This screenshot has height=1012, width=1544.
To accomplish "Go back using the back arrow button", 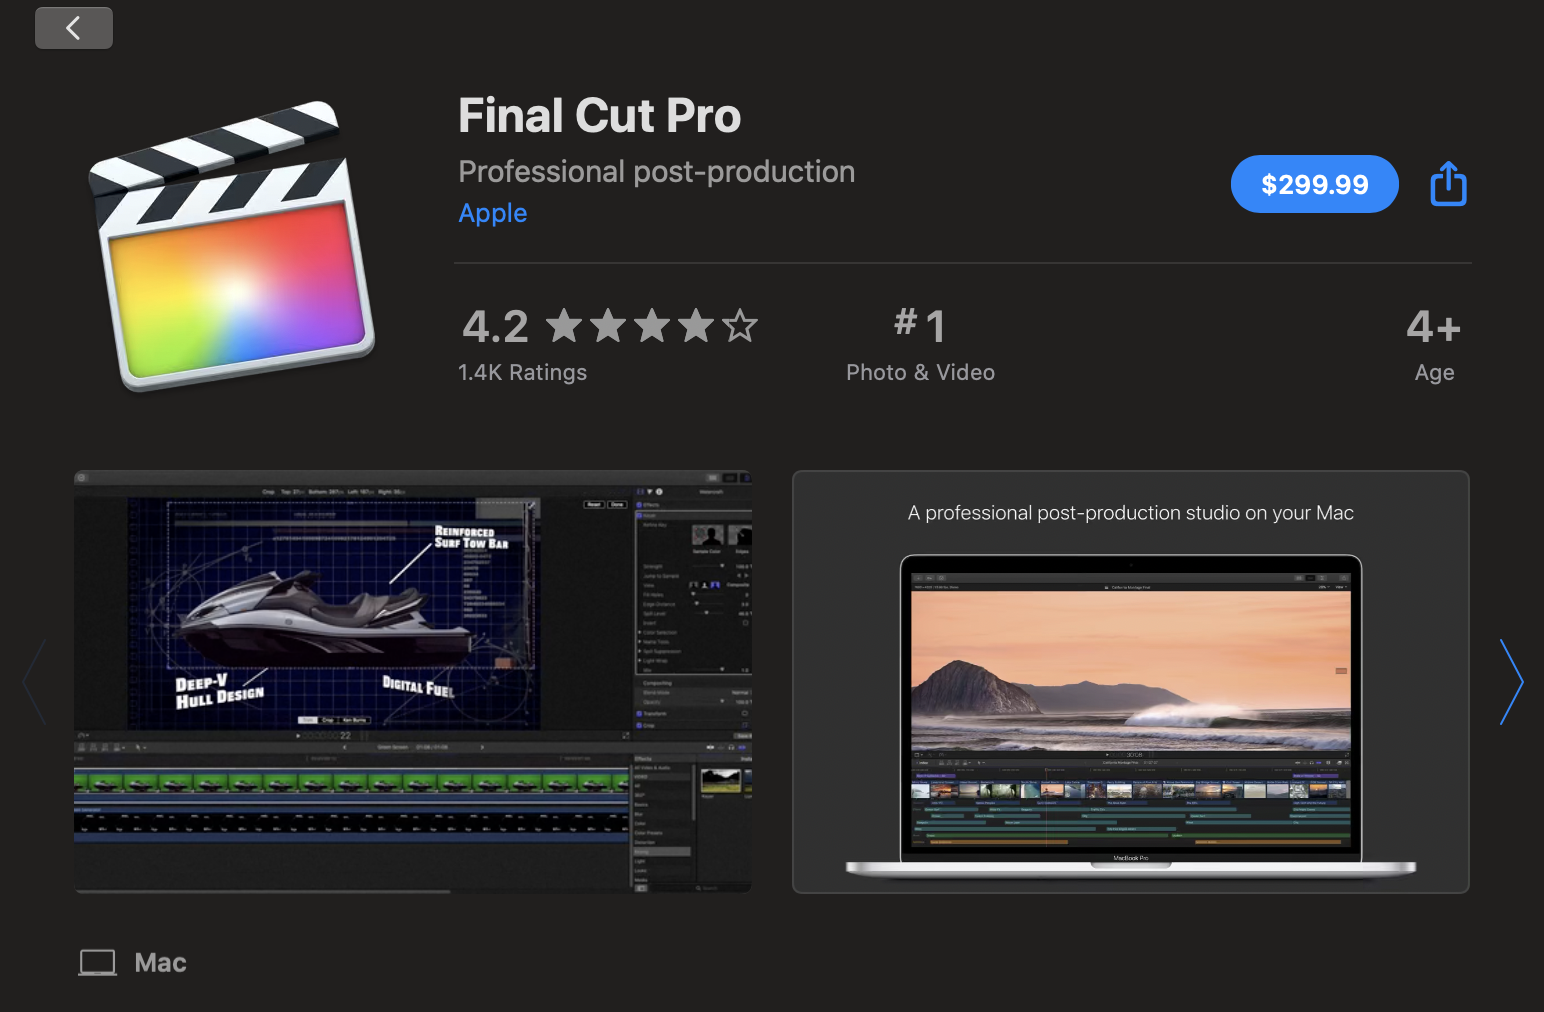I will coord(74,28).
